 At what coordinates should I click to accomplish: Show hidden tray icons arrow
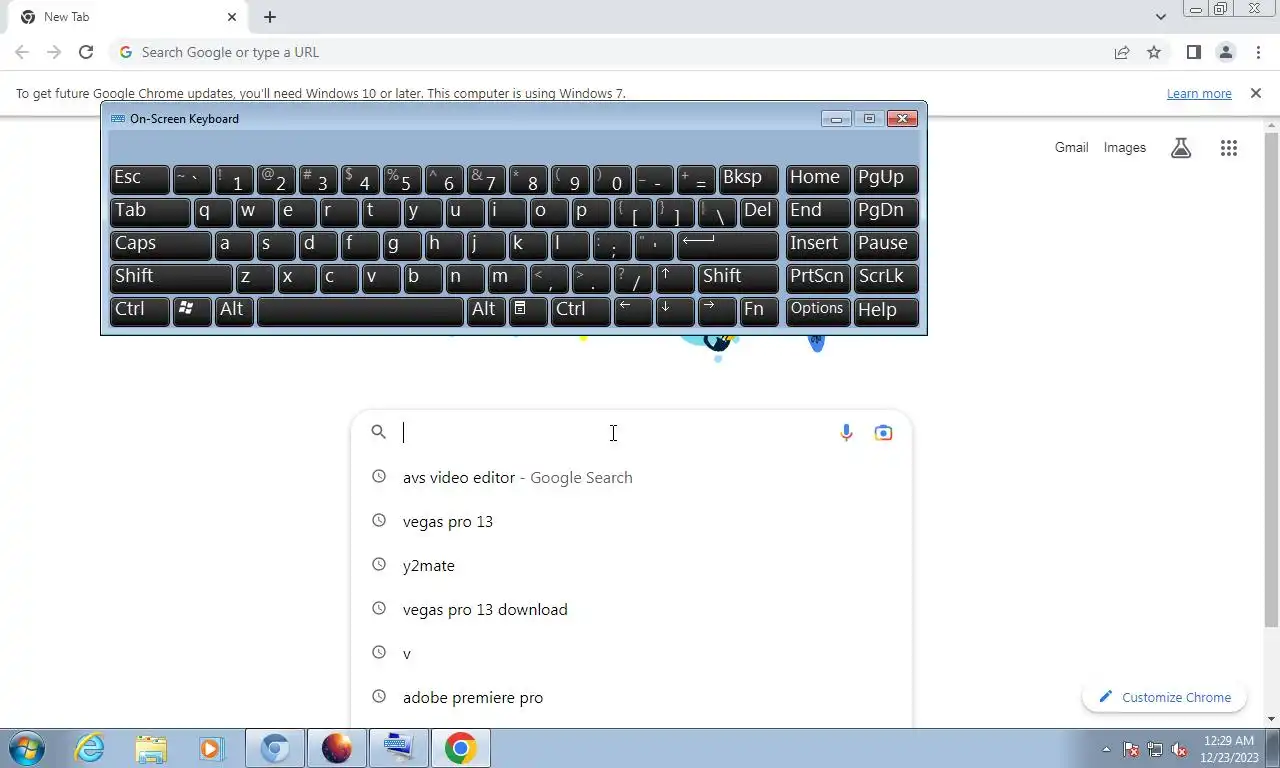pos(1106,749)
